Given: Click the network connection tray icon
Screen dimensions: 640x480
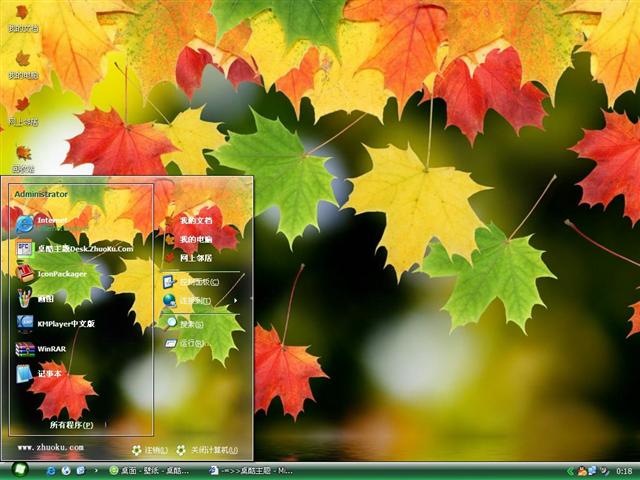Looking at the screenshot, I should (592, 471).
